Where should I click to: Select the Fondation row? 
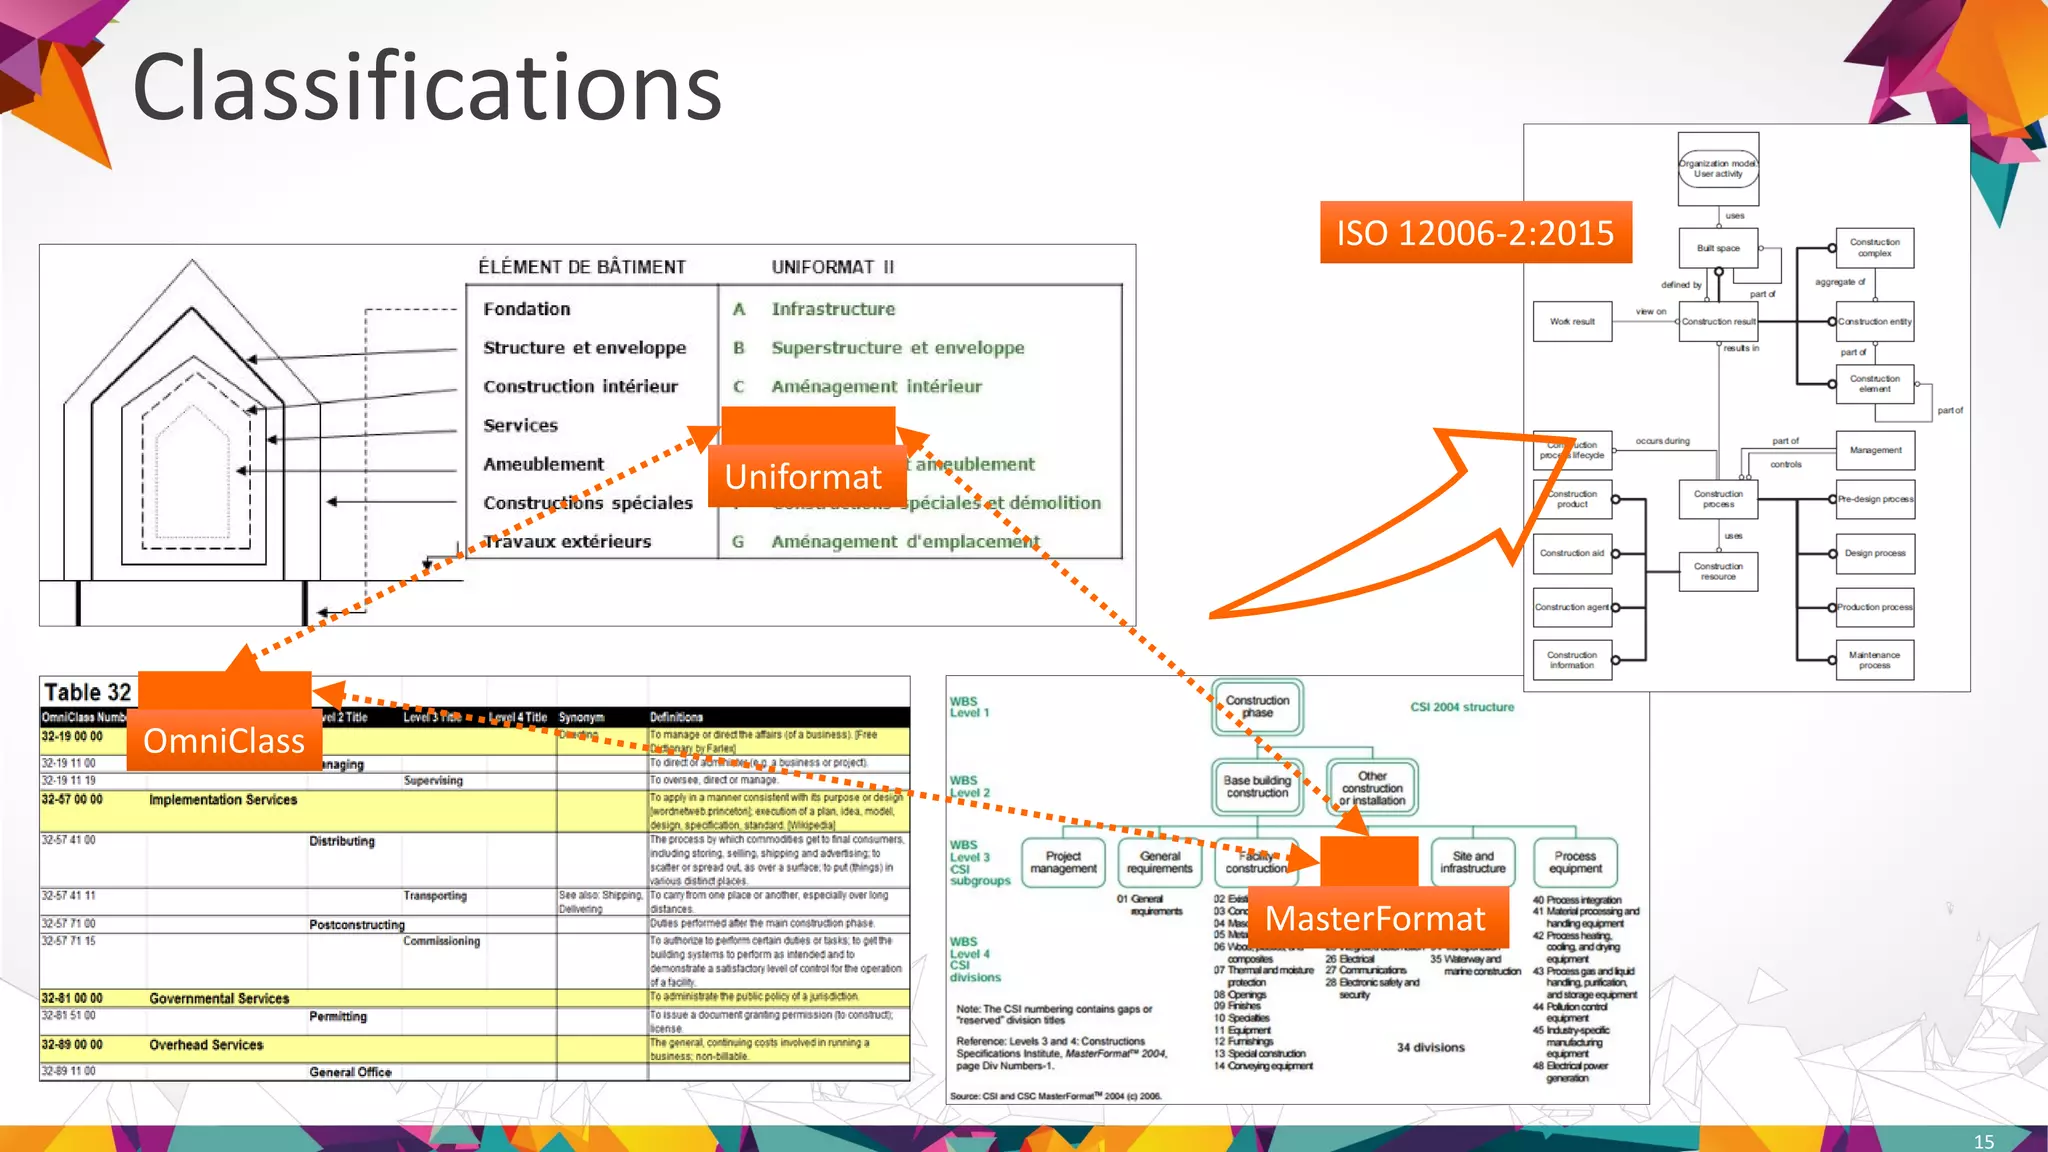coord(527,309)
